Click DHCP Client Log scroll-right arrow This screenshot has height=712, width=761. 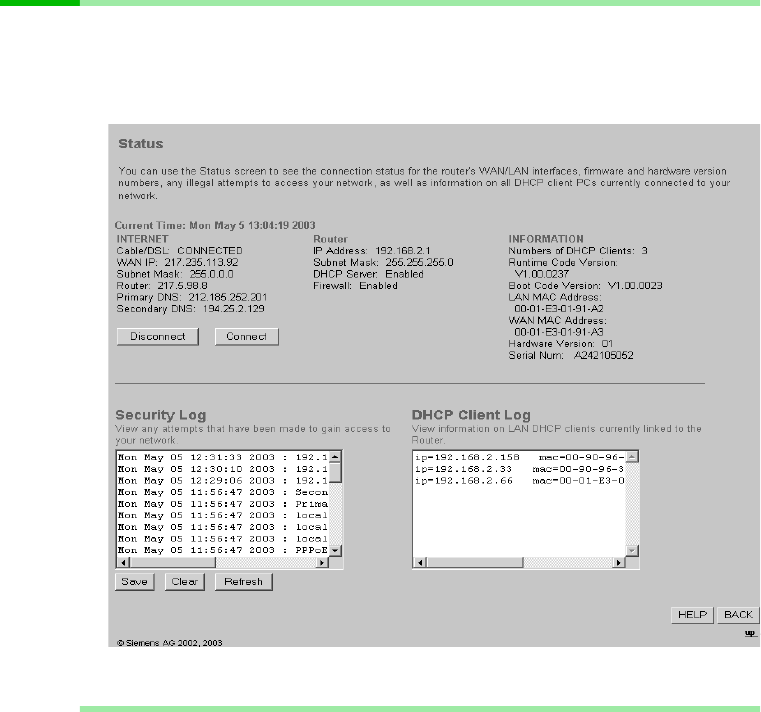[x=619, y=563]
